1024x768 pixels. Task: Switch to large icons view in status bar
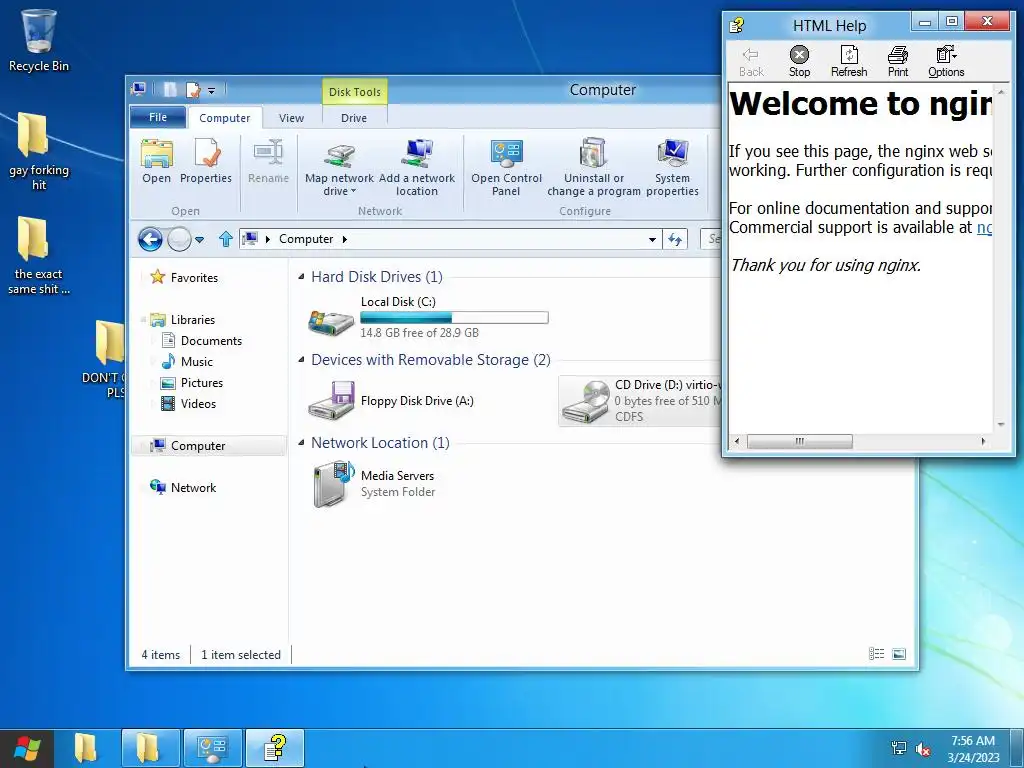(899, 654)
